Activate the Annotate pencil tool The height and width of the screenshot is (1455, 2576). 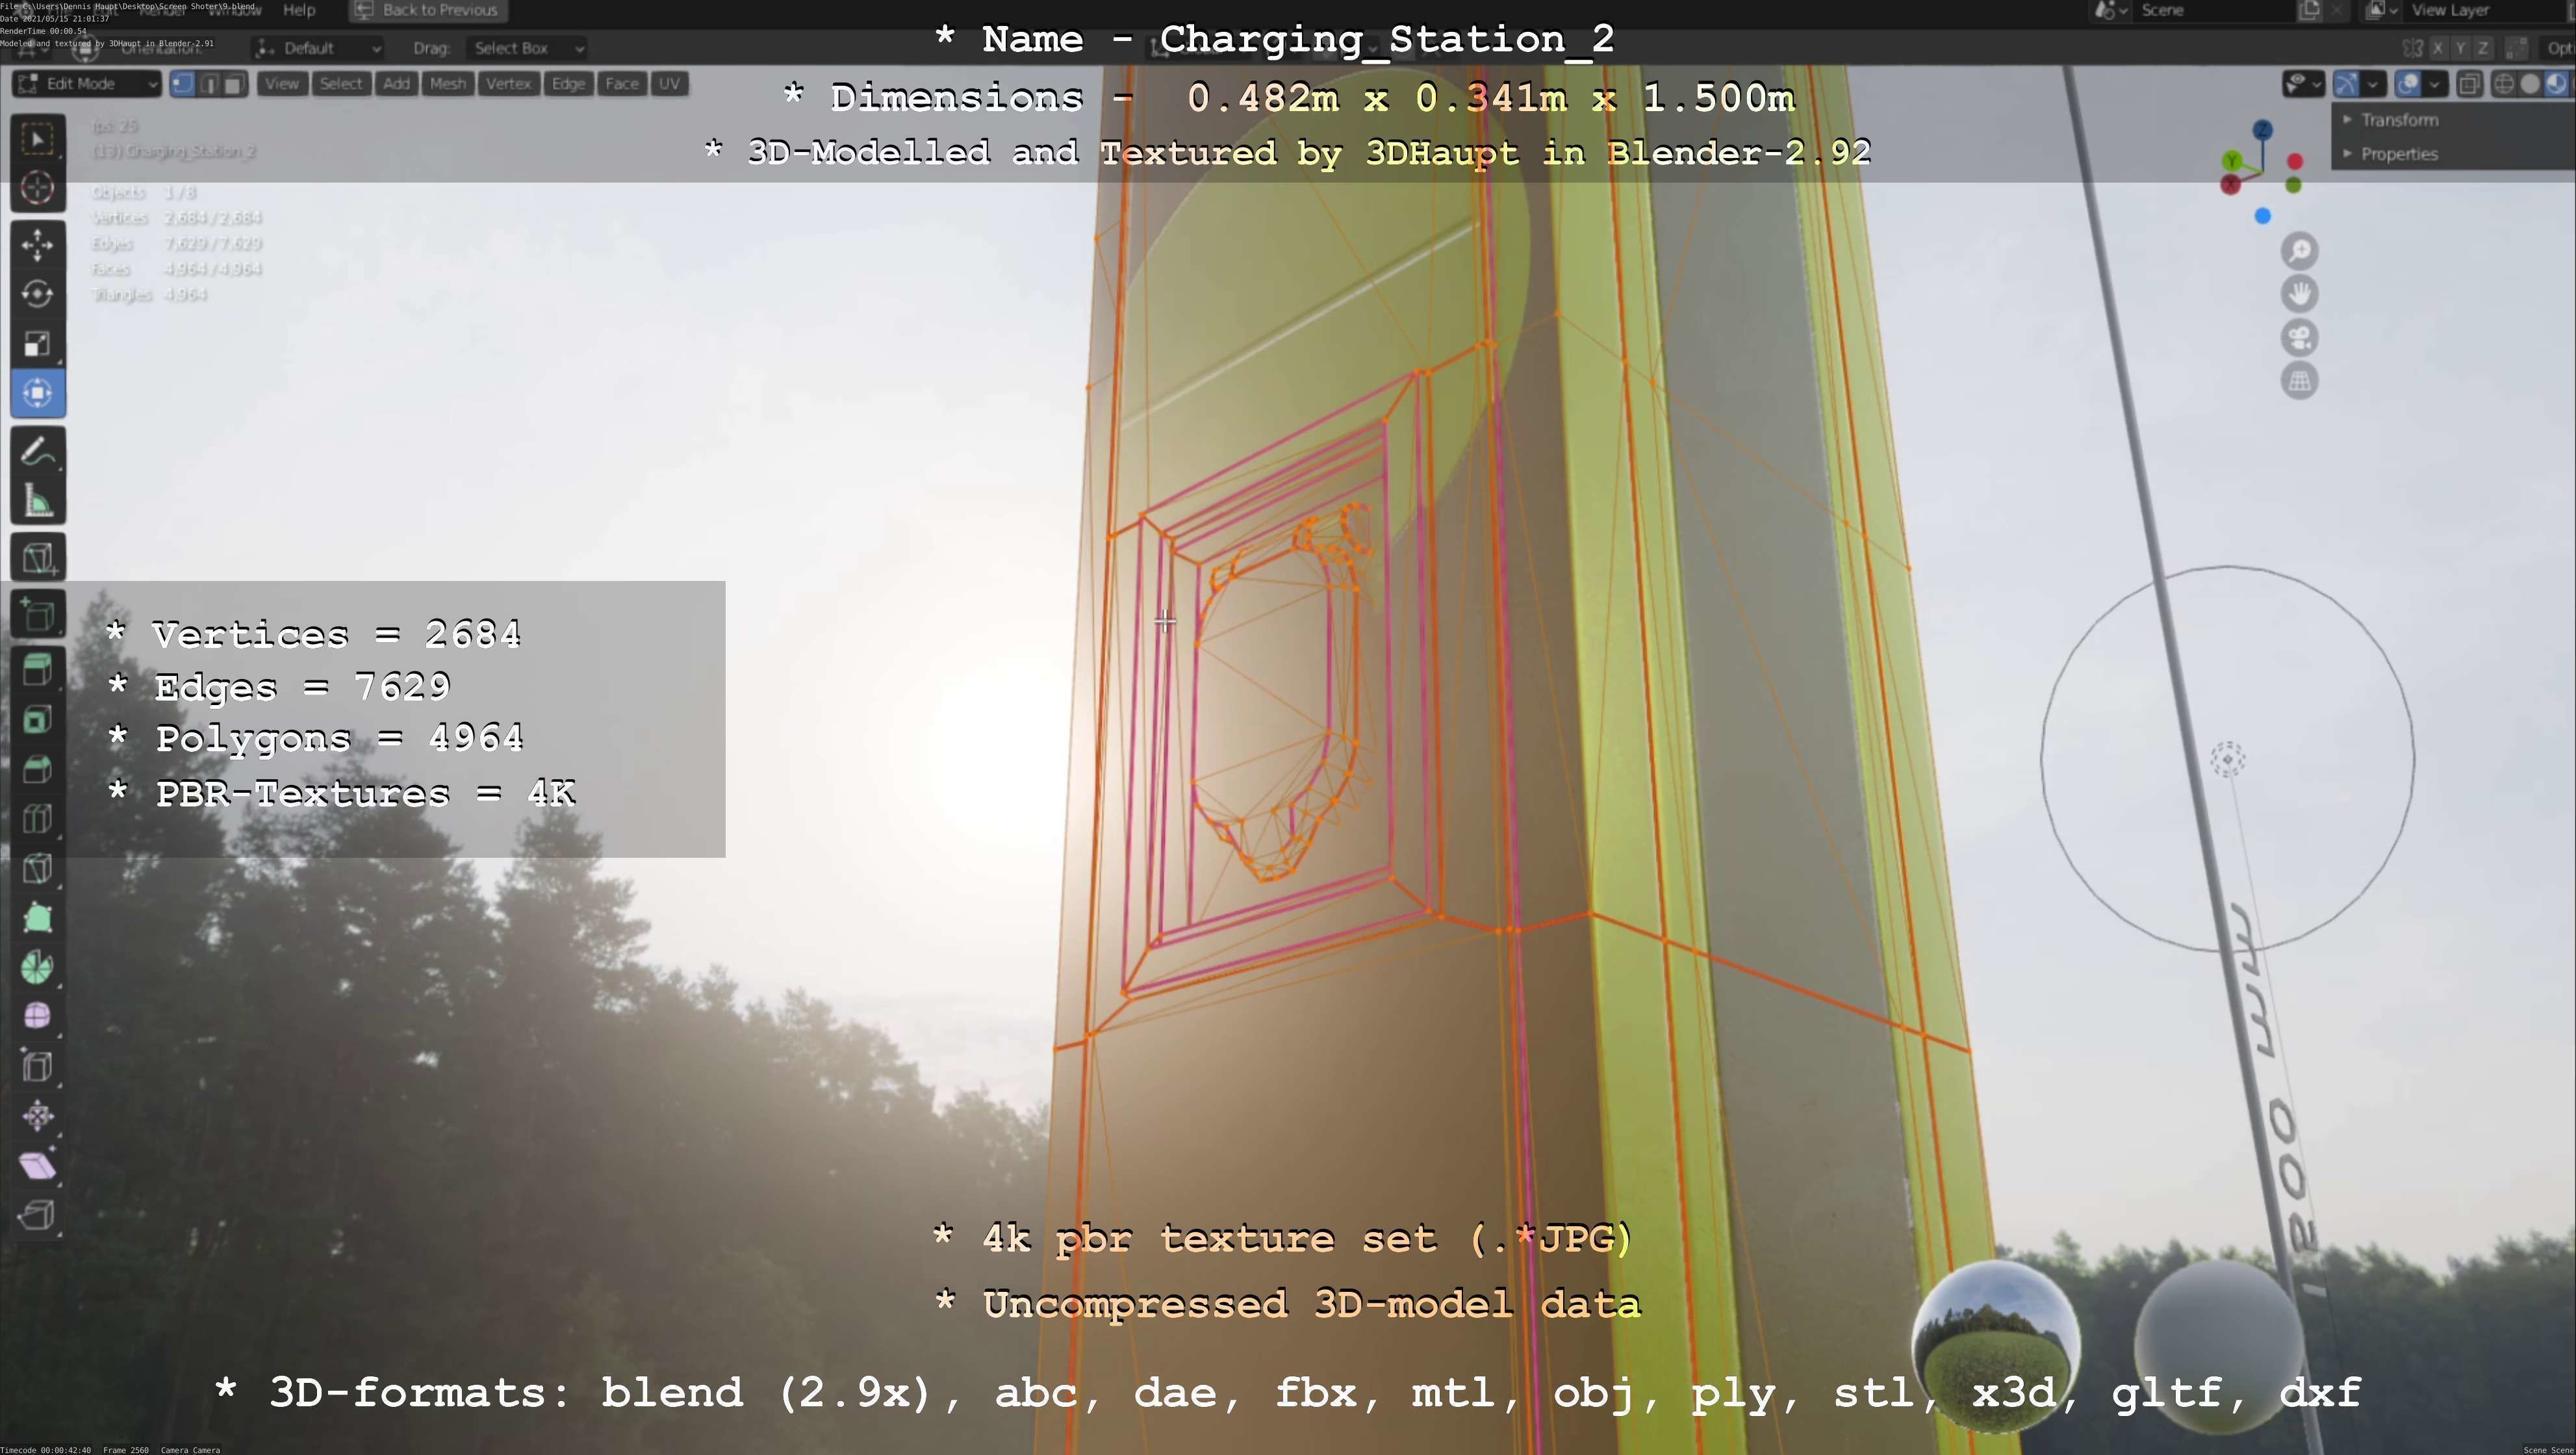click(x=37, y=452)
